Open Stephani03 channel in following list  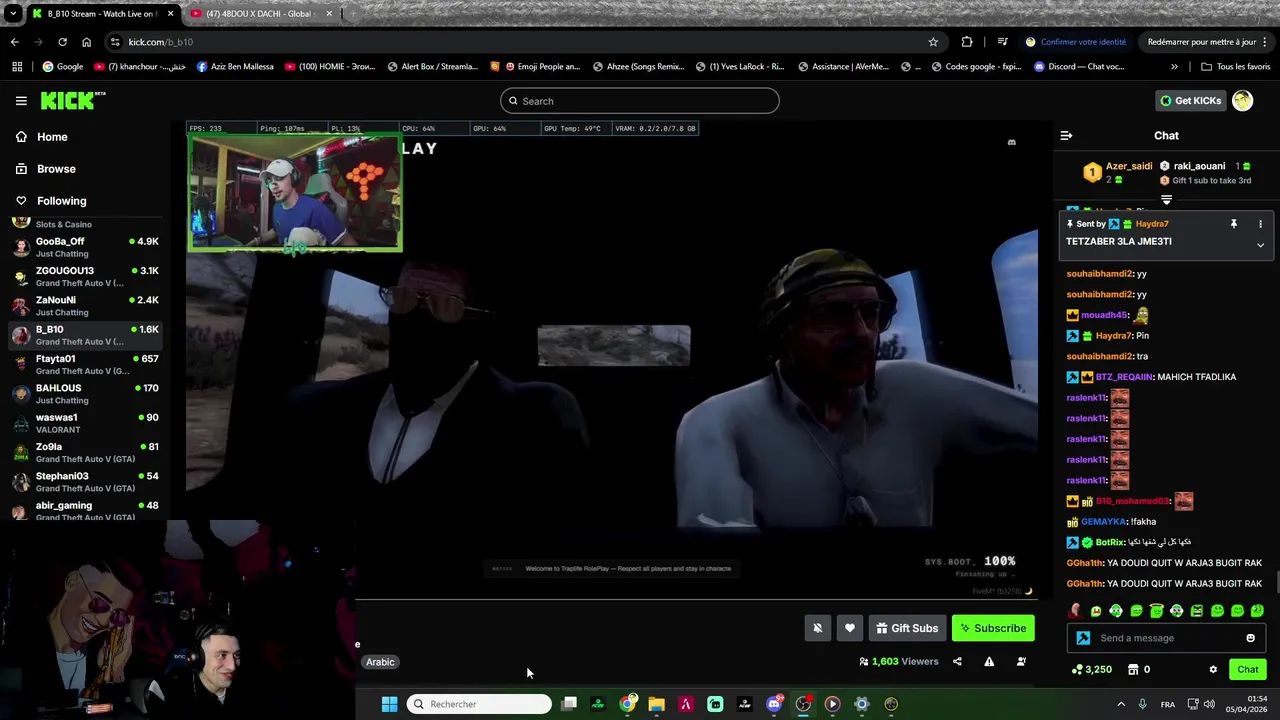click(x=85, y=481)
